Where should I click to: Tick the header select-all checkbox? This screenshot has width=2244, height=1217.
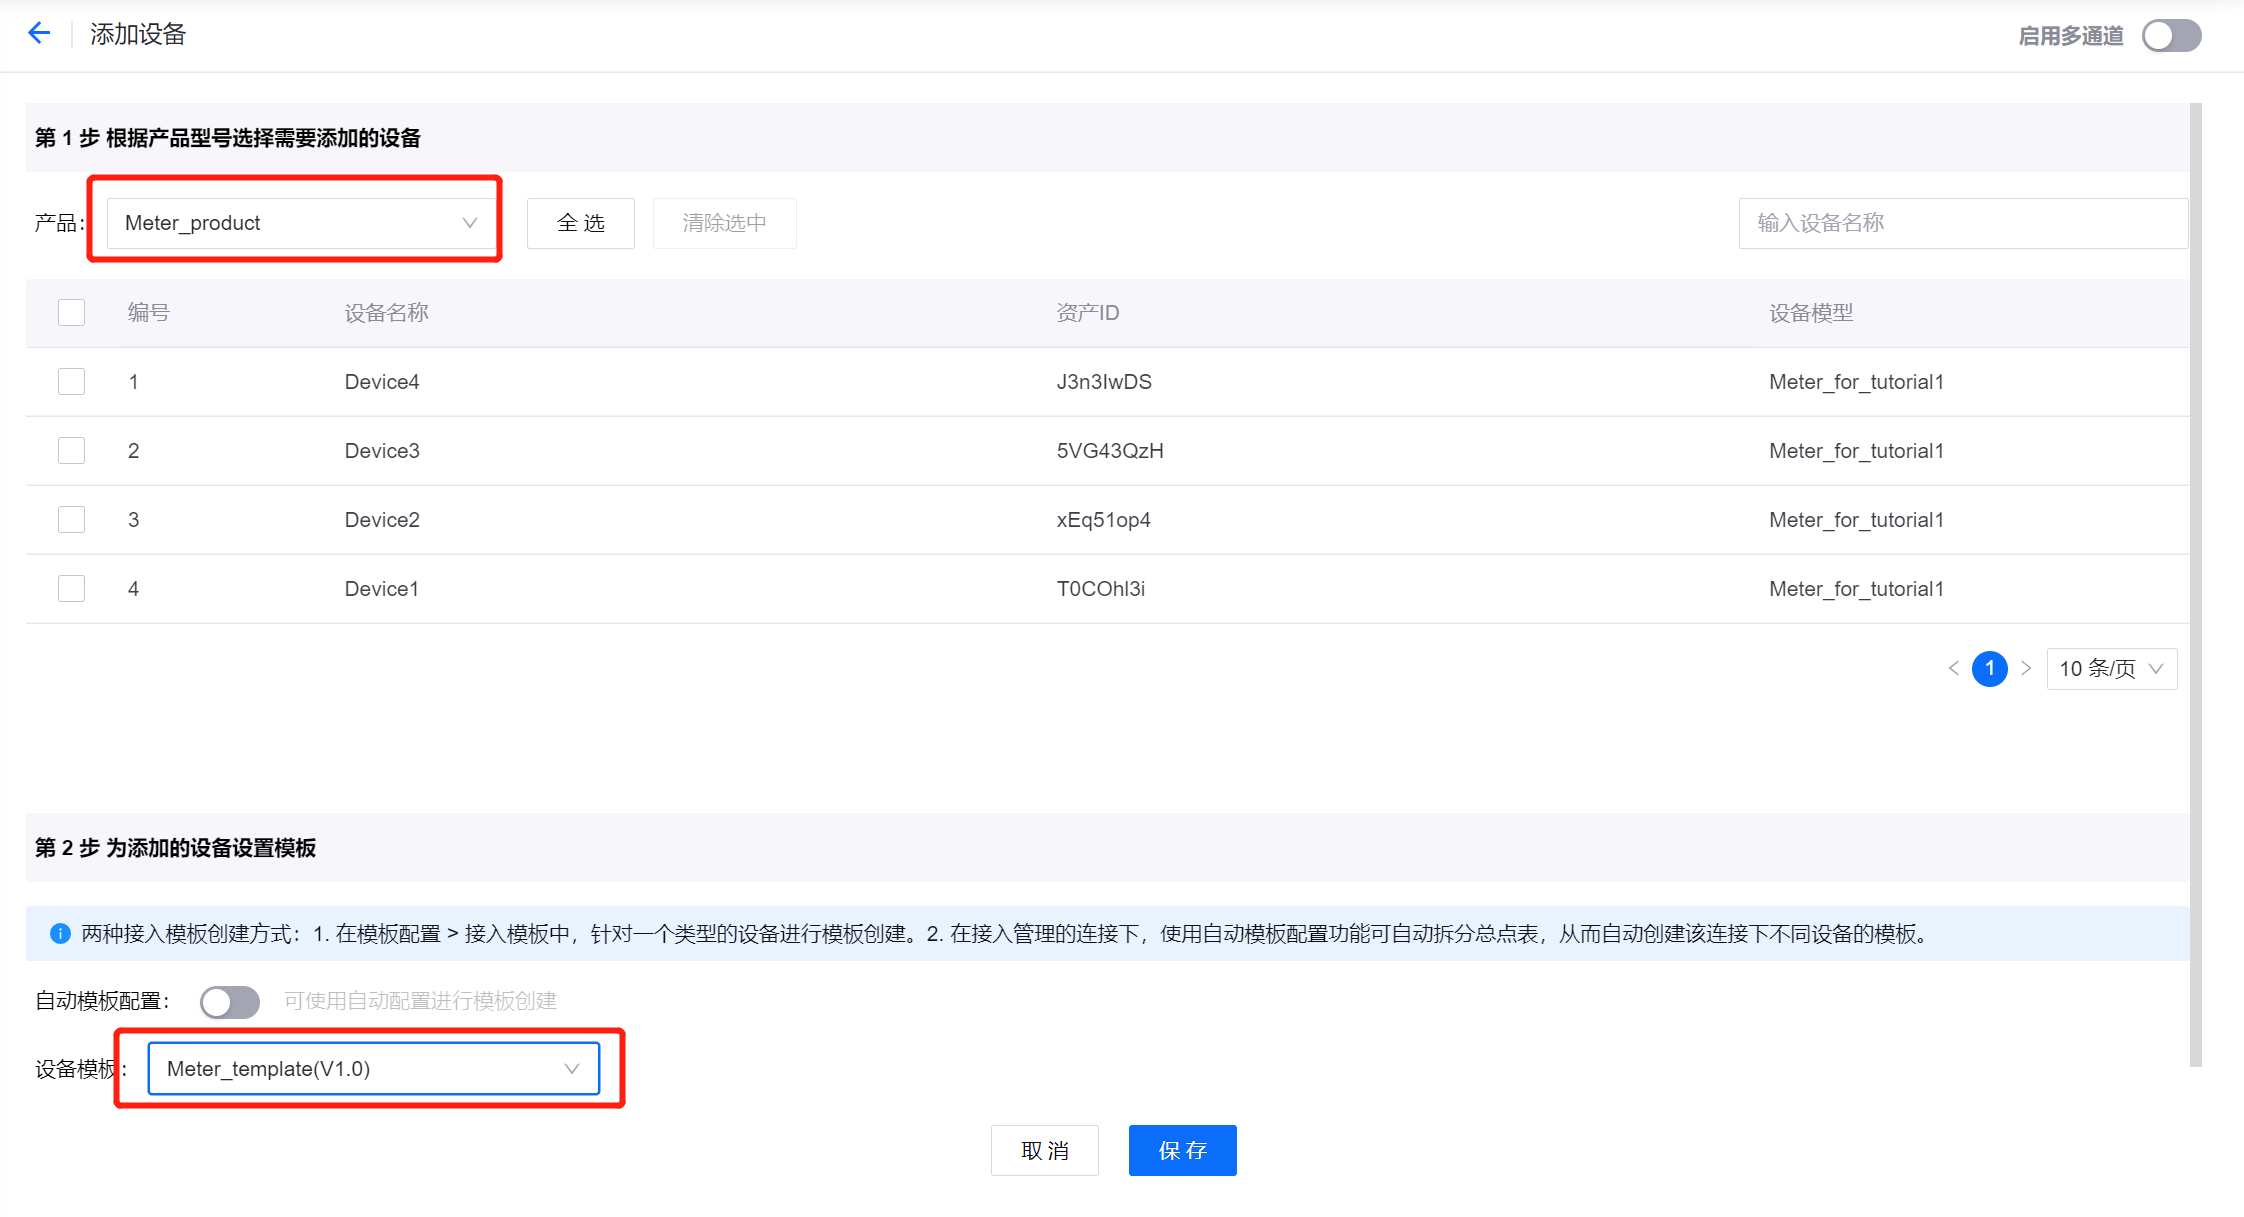[71, 312]
